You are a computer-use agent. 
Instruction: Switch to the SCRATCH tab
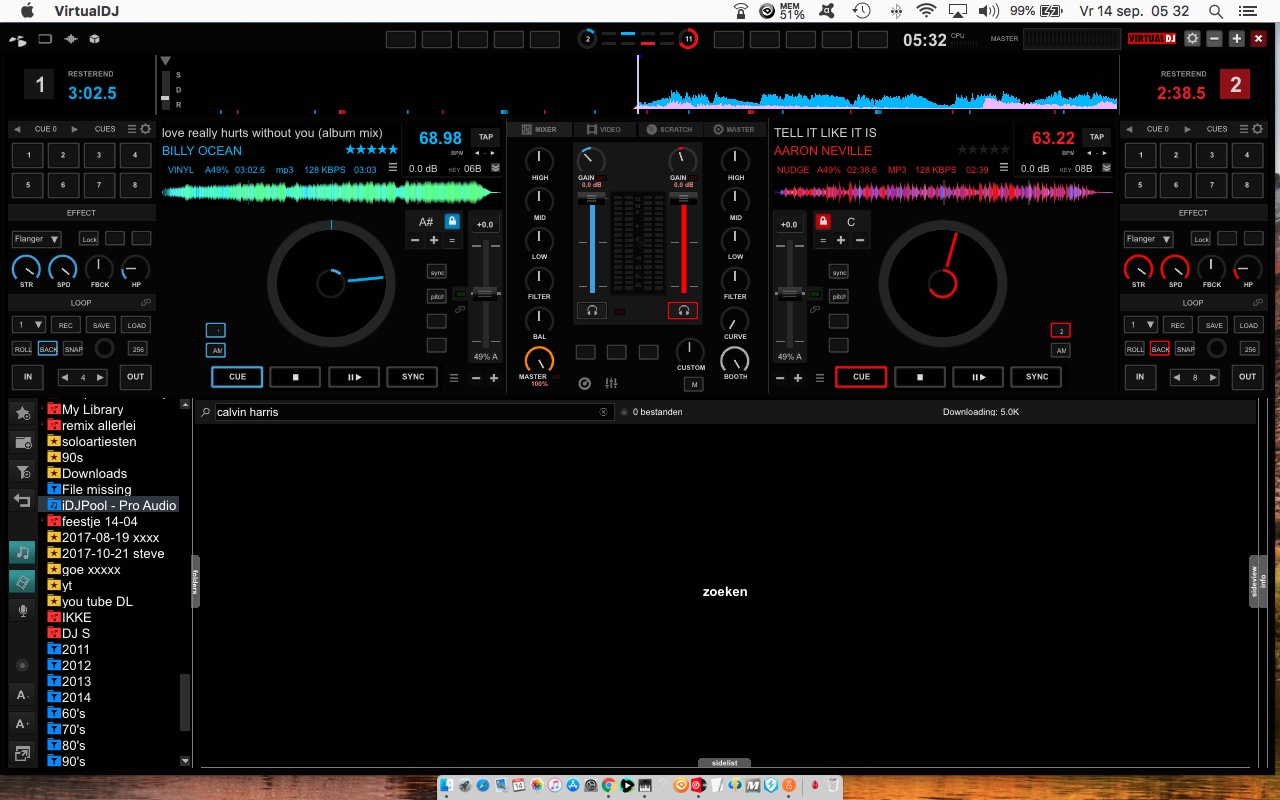click(669, 129)
